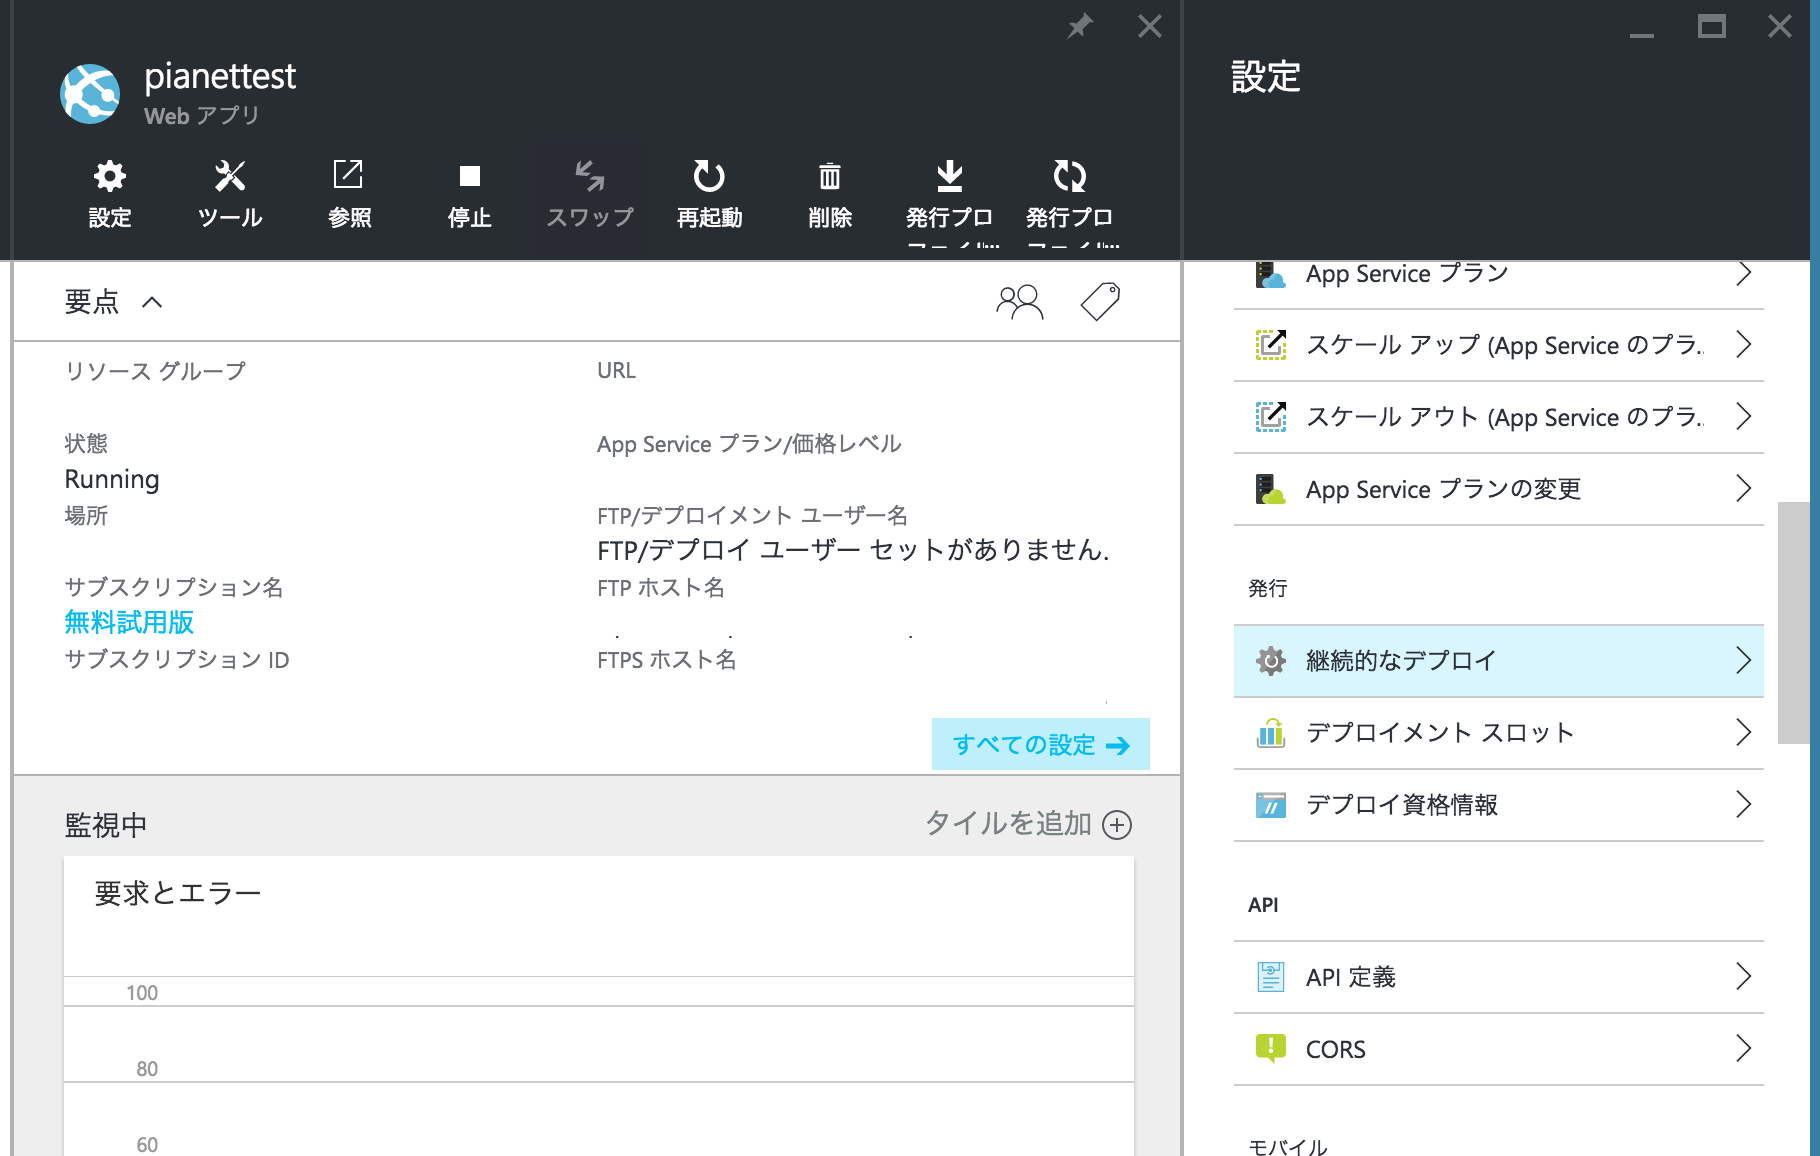This screenshot has height=1156, width=1820.
Task: Click the pianettest web app logo
Action: click(90, 94)
